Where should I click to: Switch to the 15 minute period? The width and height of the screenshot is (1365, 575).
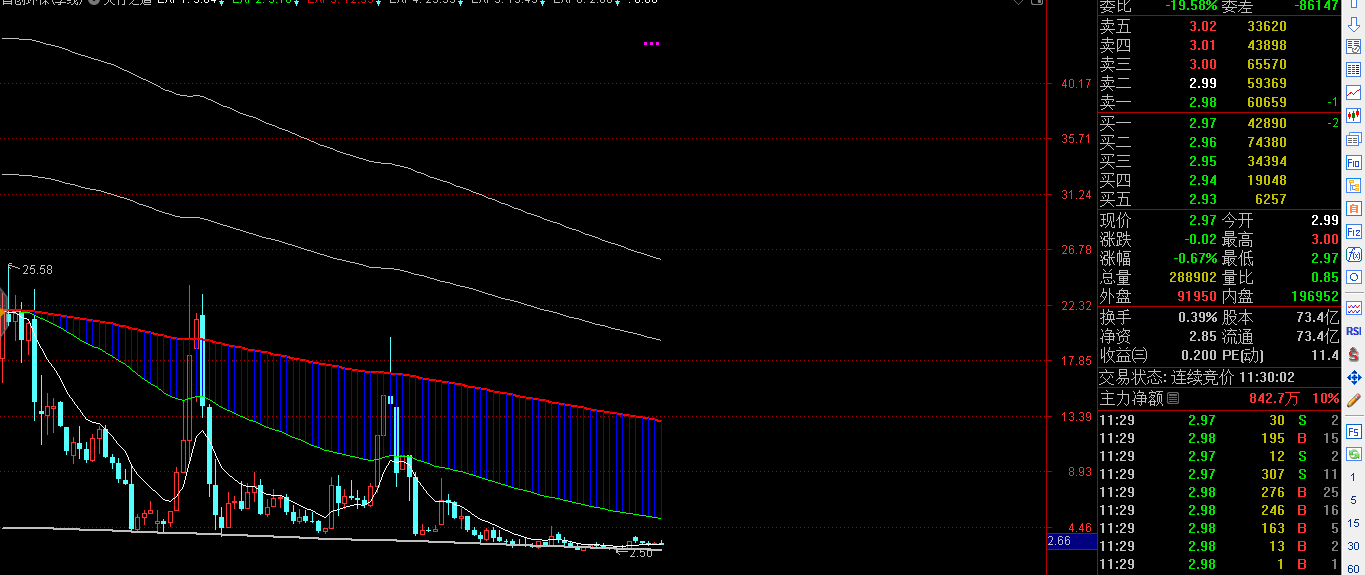point(1354,524)
